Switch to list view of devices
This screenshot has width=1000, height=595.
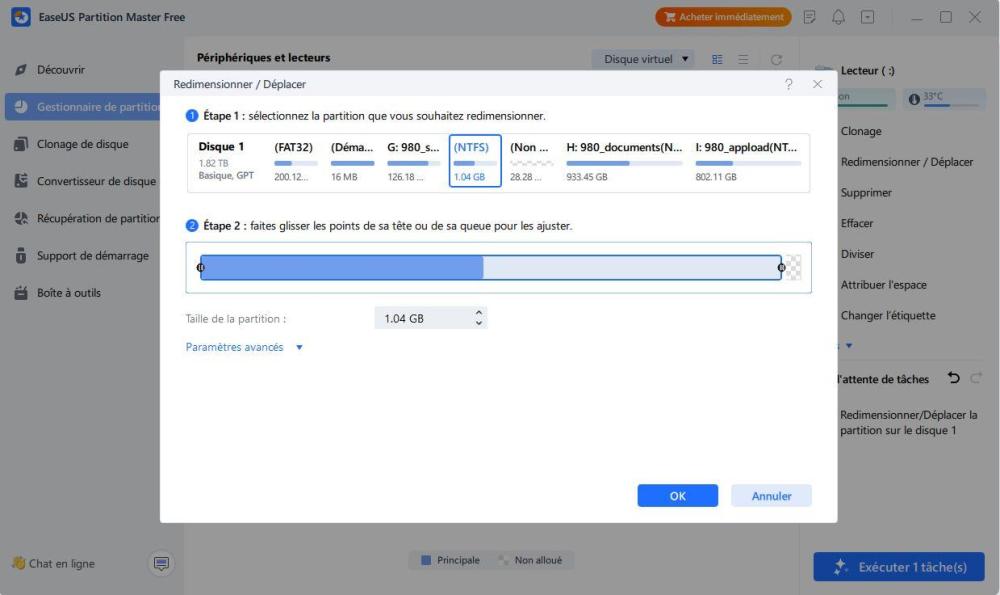pos(744,59)
